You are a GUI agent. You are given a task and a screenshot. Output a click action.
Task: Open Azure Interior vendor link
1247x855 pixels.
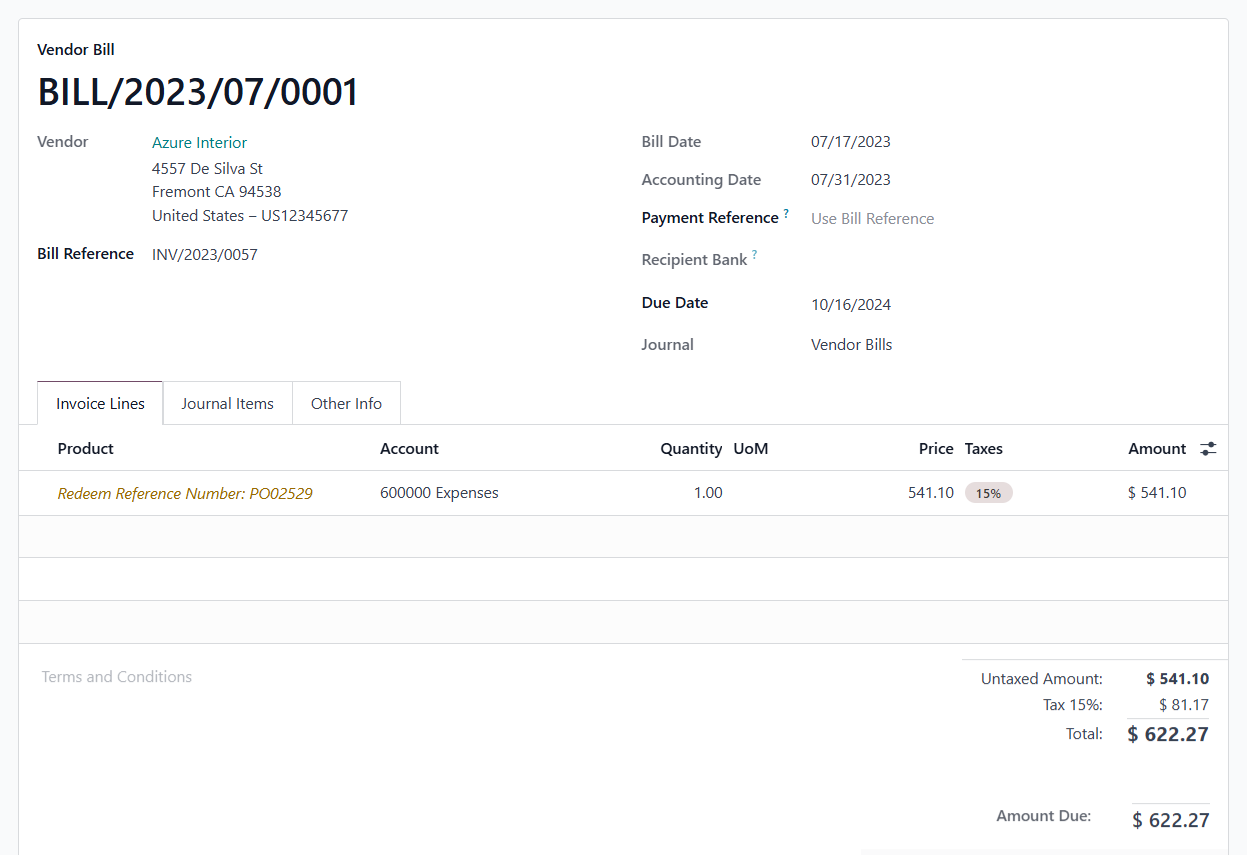click(199, 143)
